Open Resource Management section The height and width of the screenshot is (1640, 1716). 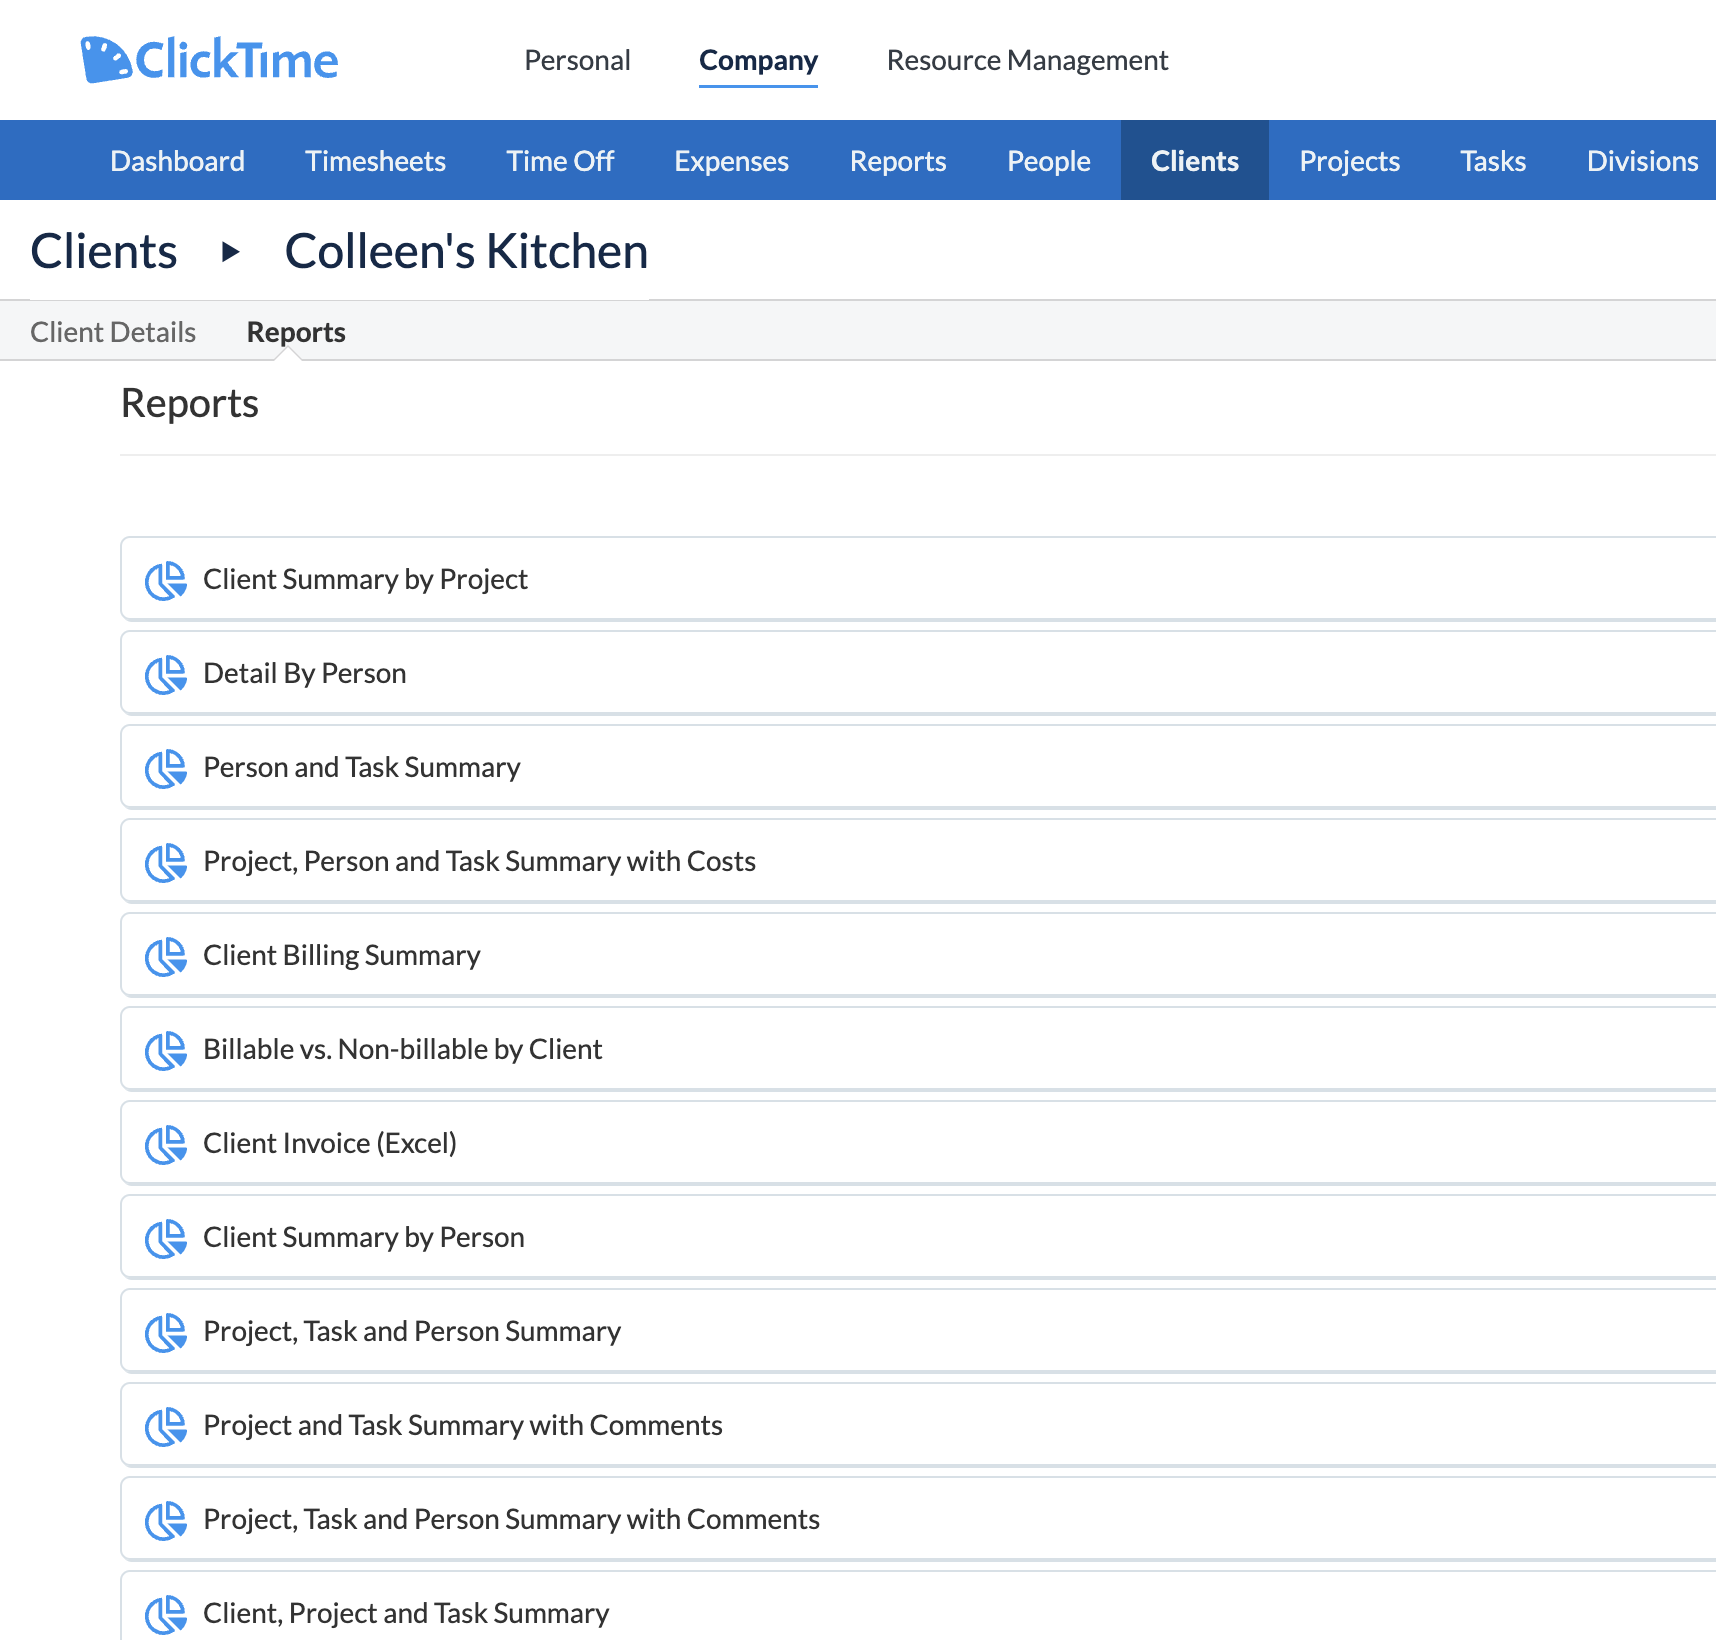point(1027,60)
